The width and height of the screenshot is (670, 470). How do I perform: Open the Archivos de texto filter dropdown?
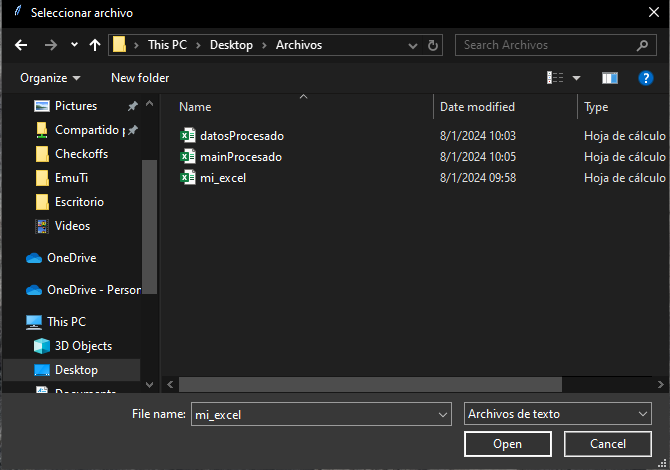click(x=558, y=414)
